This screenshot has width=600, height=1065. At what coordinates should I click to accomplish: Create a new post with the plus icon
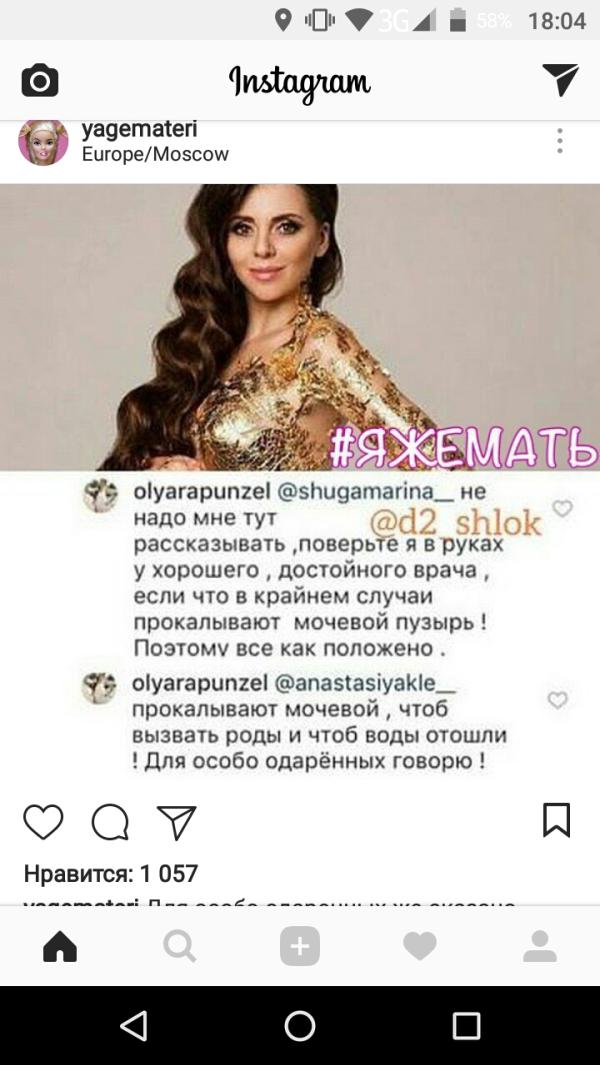pyautogui.click(x=300, y=946)
